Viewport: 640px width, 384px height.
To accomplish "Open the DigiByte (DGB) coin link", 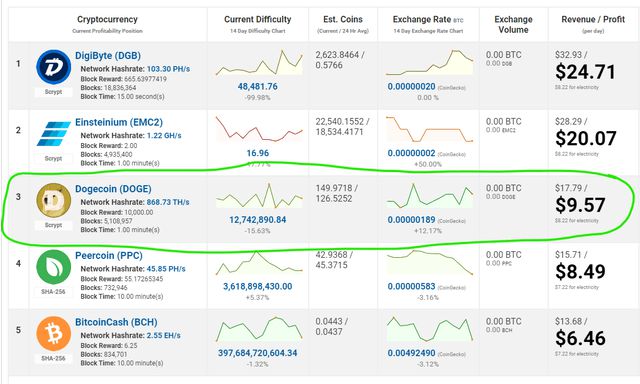I will click(108, 56).
